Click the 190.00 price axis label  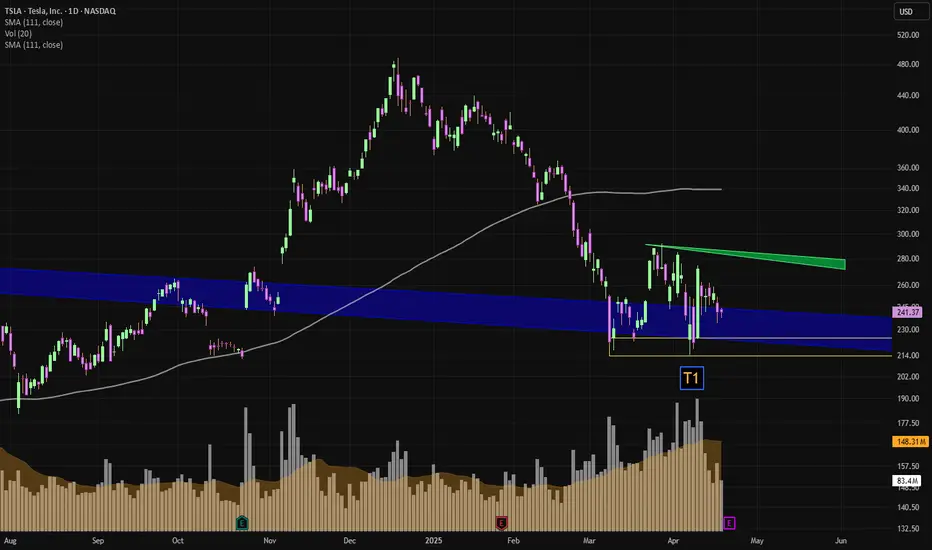(x=908, y=398)
